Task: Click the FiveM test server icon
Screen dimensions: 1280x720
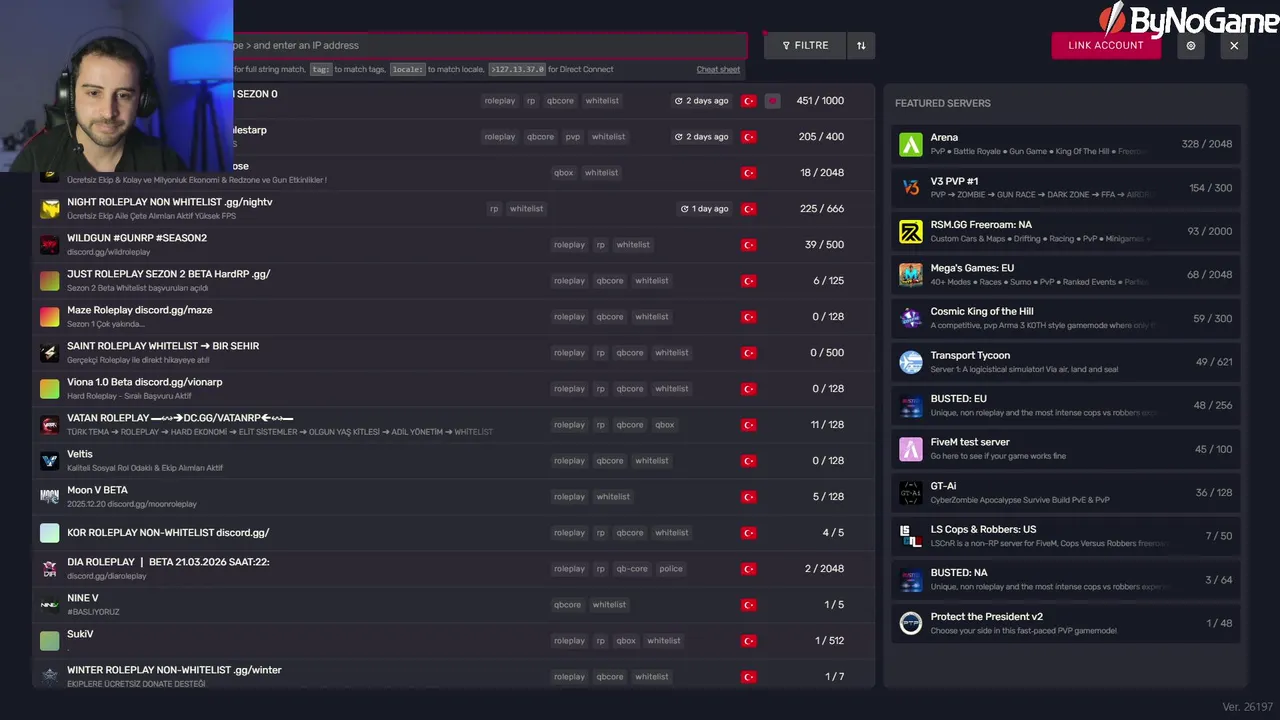Action: (911, 449)
